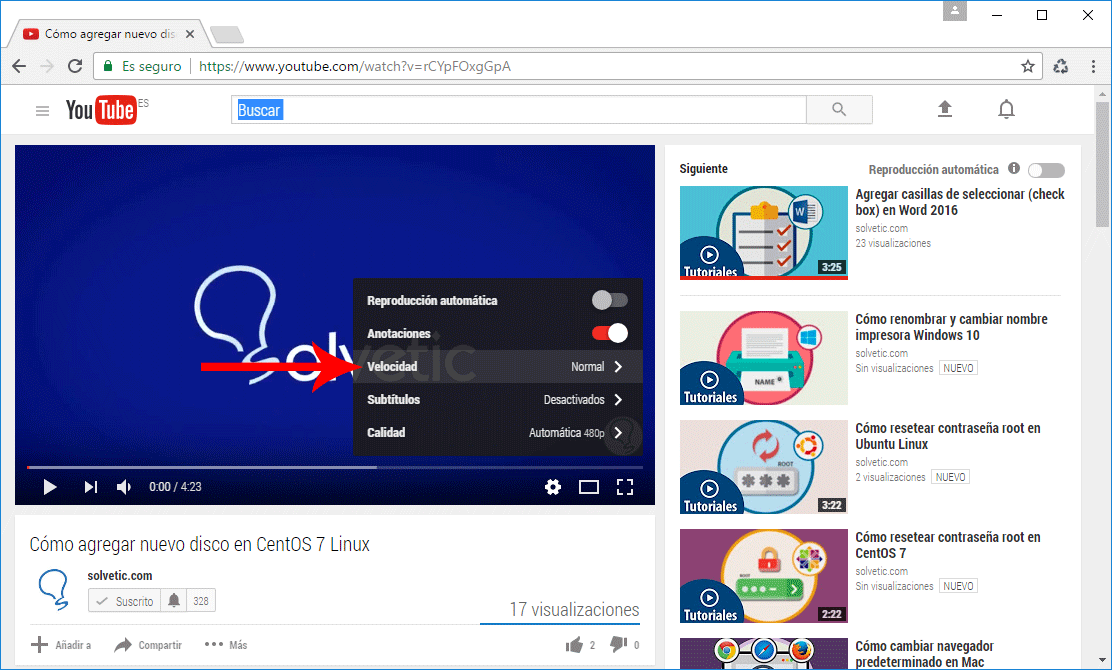Open Ubuntu root password video thumbnail
This screenshot has height=670, width=1112.
(764, 467)
